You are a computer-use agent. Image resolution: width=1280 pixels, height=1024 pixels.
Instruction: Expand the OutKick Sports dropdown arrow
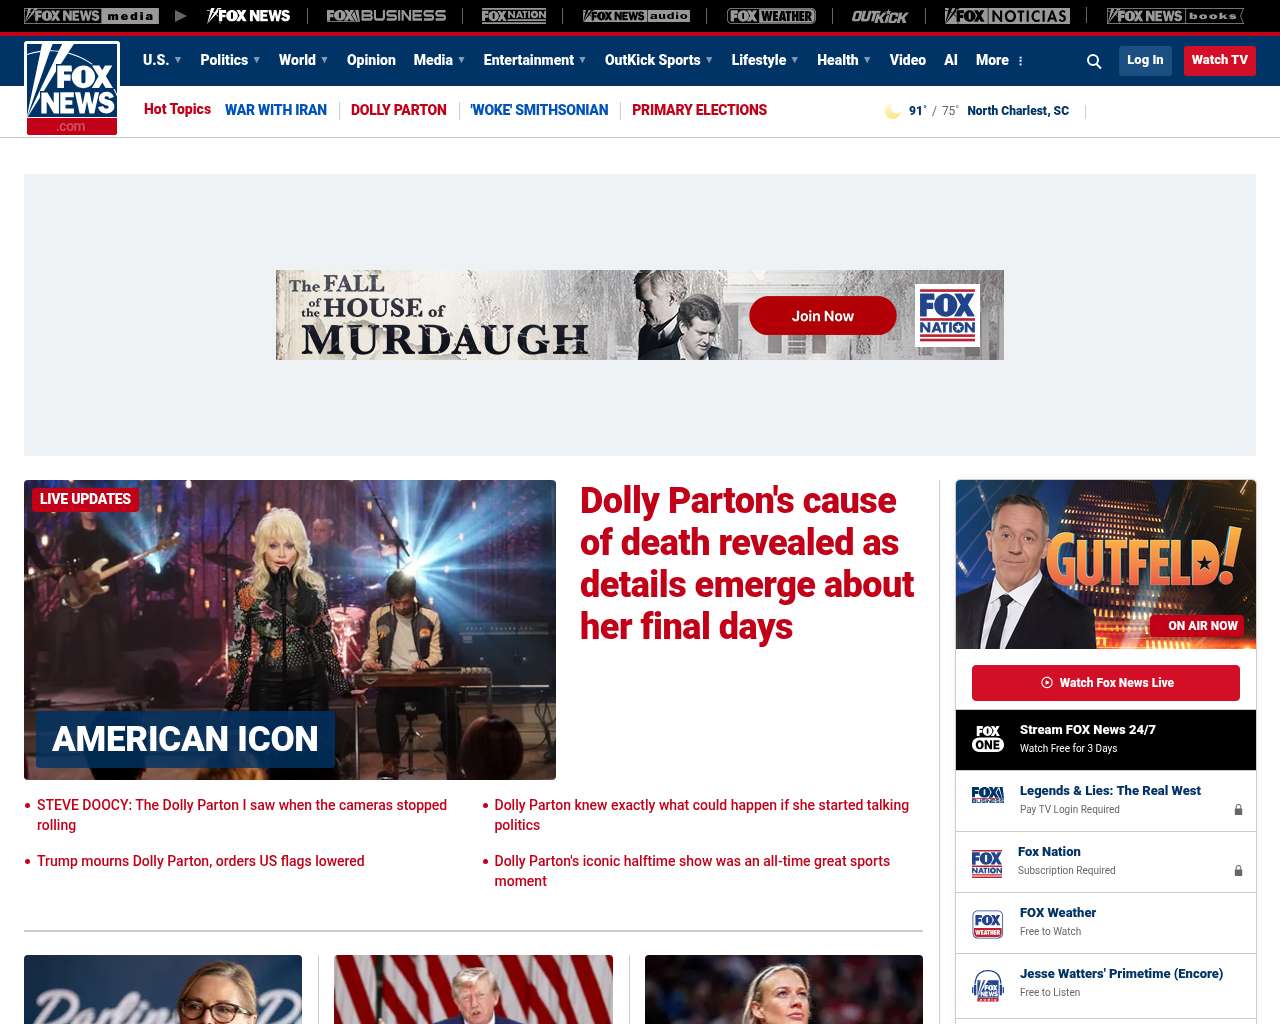click(x=709, y=60)
